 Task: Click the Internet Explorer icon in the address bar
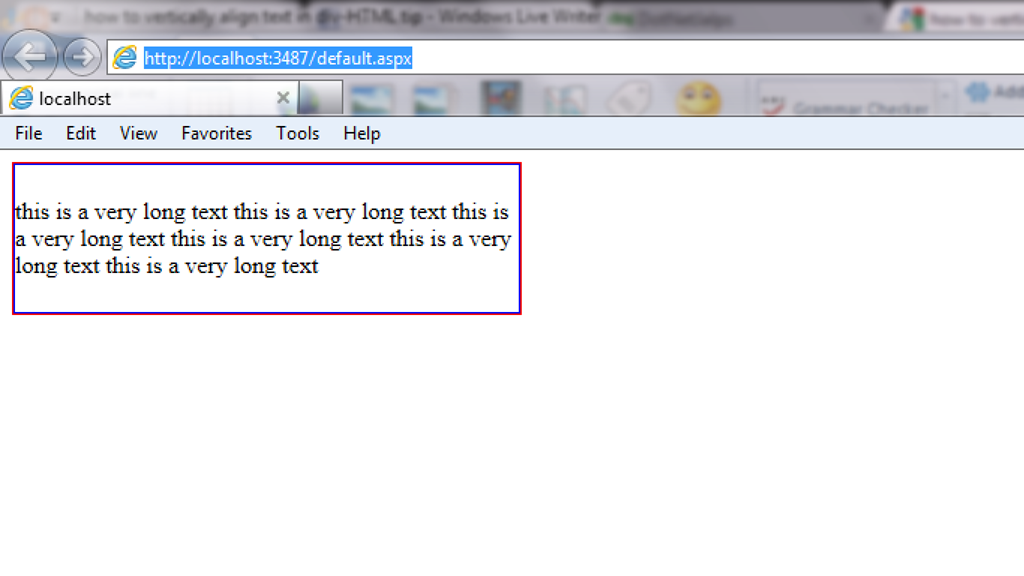click(x=124, y=58)
